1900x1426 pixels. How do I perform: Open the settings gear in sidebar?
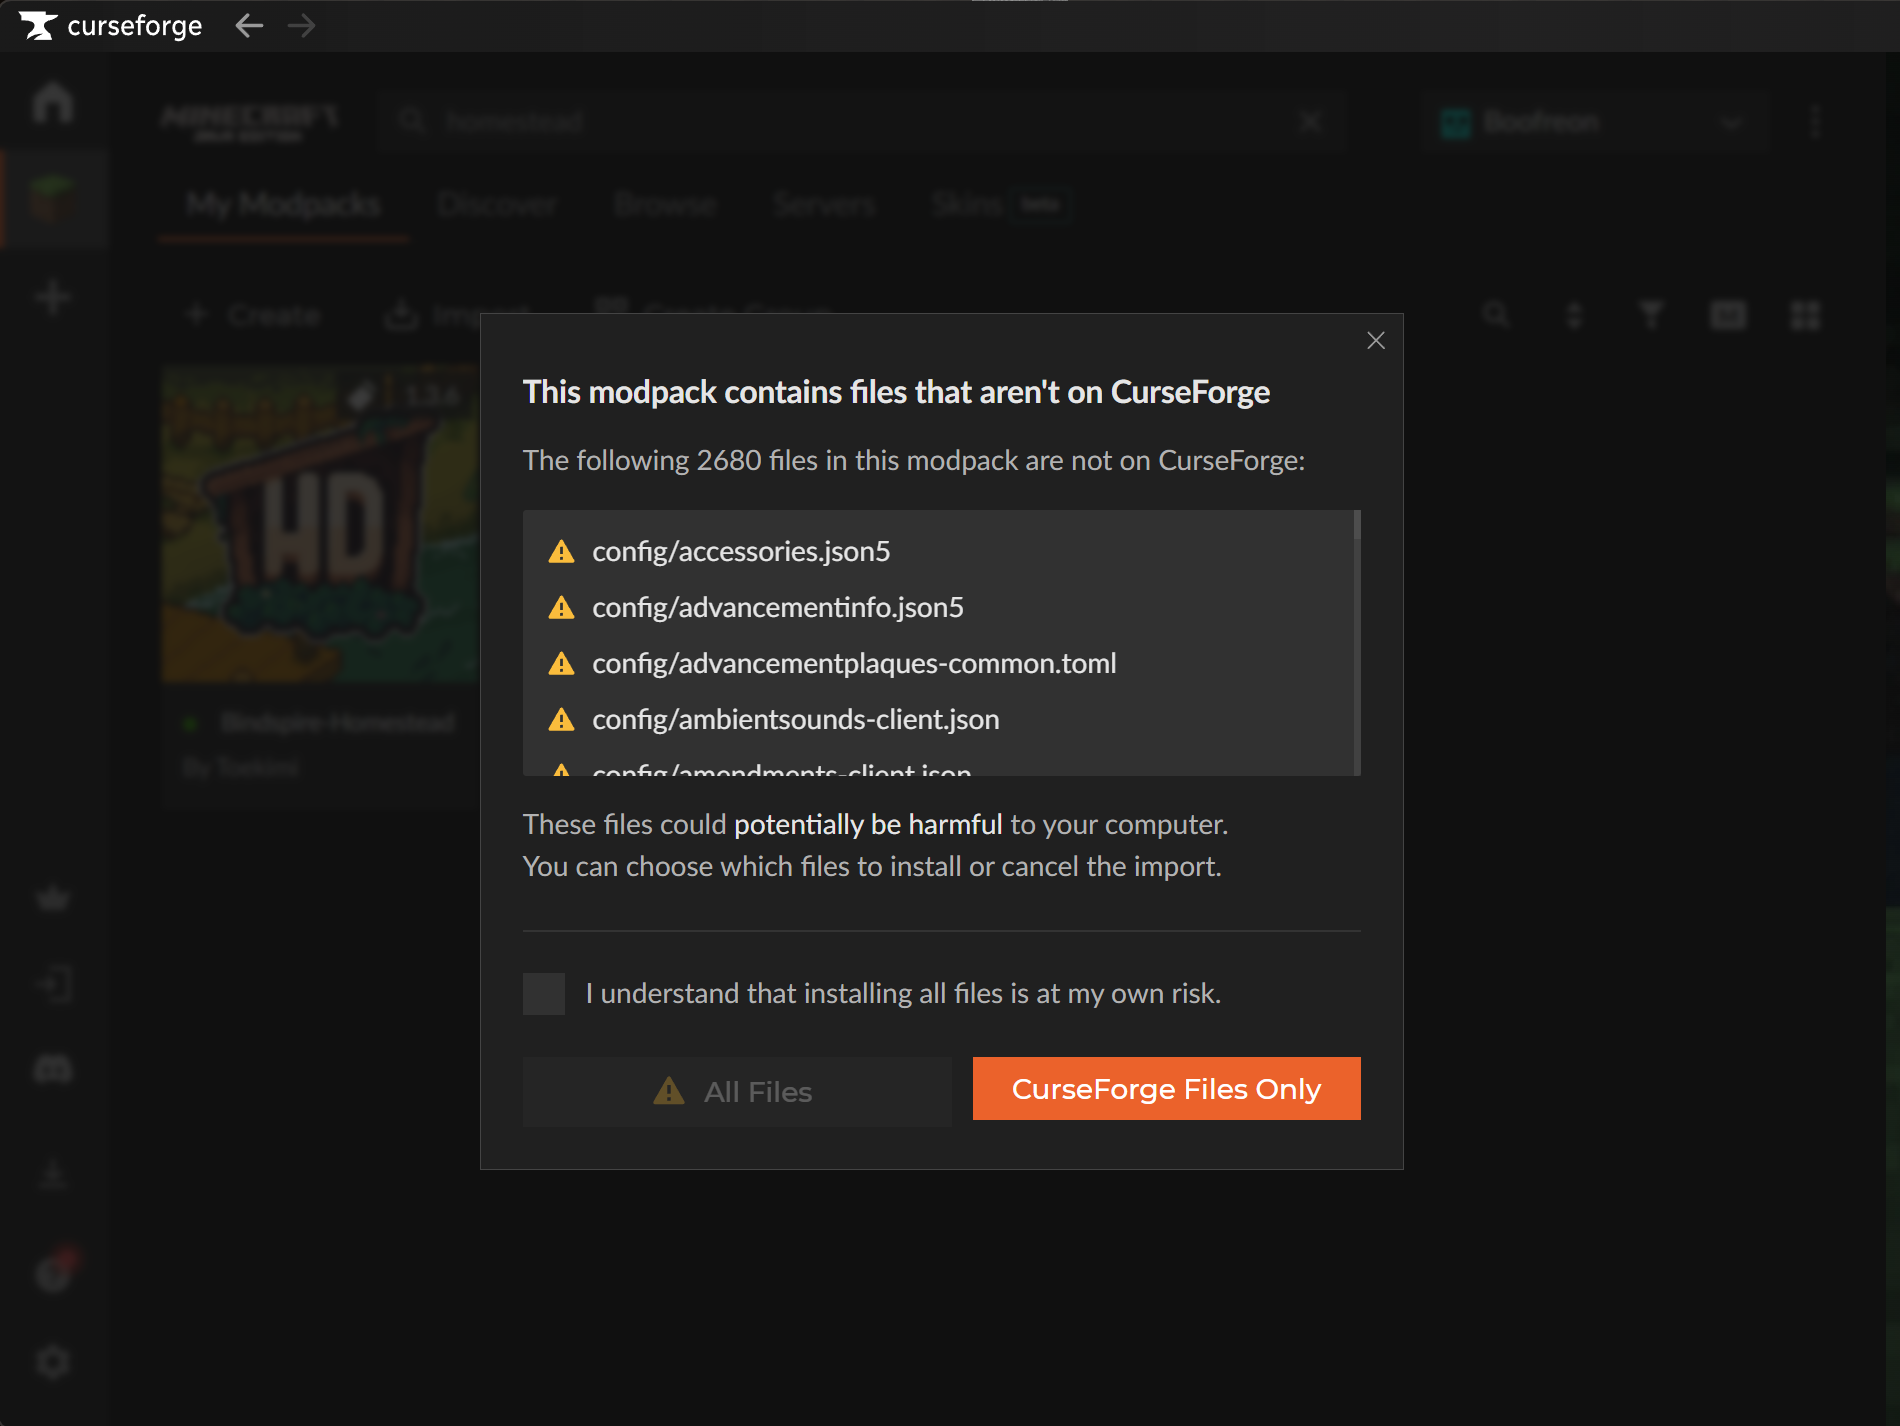point(53,1362)
